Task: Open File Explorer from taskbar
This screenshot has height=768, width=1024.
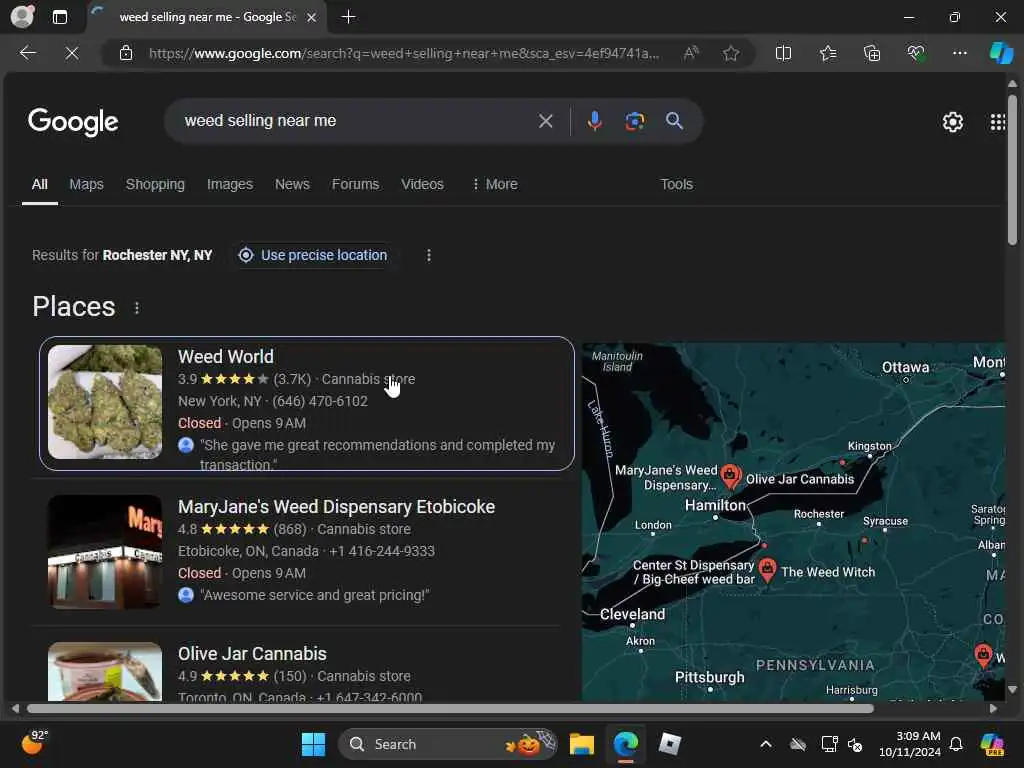Action: pyautogui.click(x=581, y=744)
